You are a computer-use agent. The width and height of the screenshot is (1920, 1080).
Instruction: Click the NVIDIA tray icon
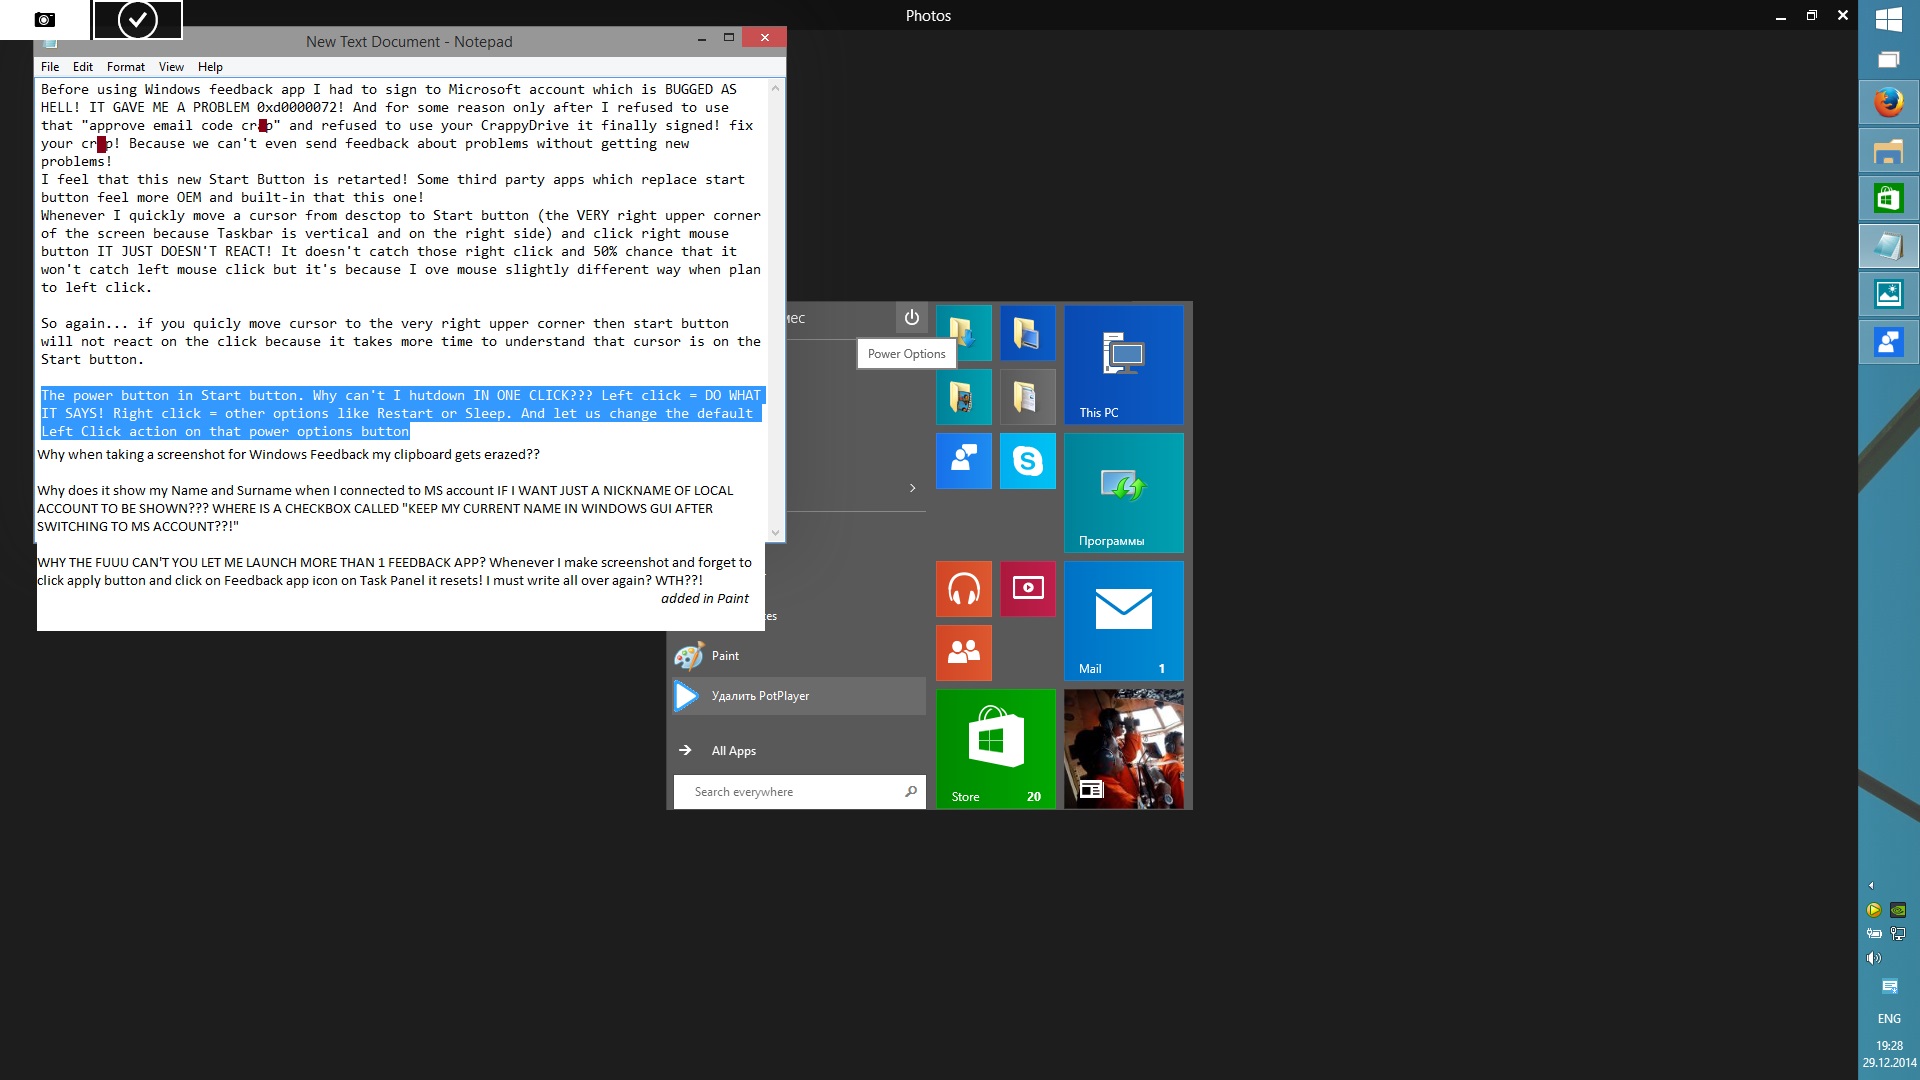pos(1898,910)
